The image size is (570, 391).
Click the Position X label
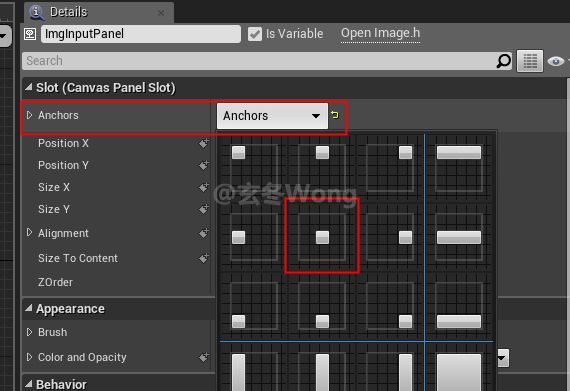[x=63, y=143]
